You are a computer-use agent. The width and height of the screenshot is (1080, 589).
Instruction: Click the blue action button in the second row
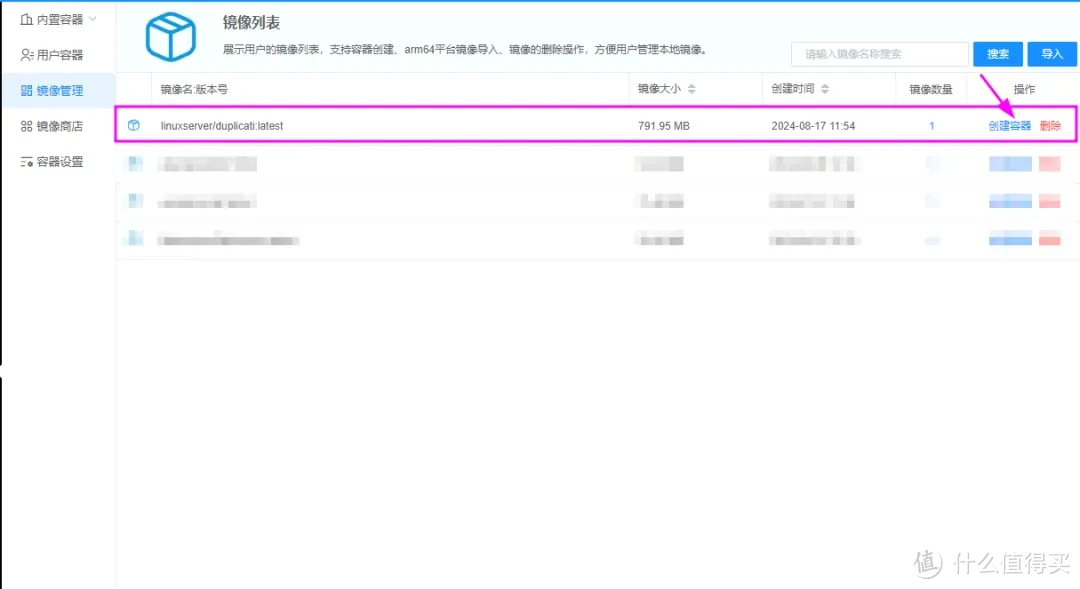(x=1009, y=163)
